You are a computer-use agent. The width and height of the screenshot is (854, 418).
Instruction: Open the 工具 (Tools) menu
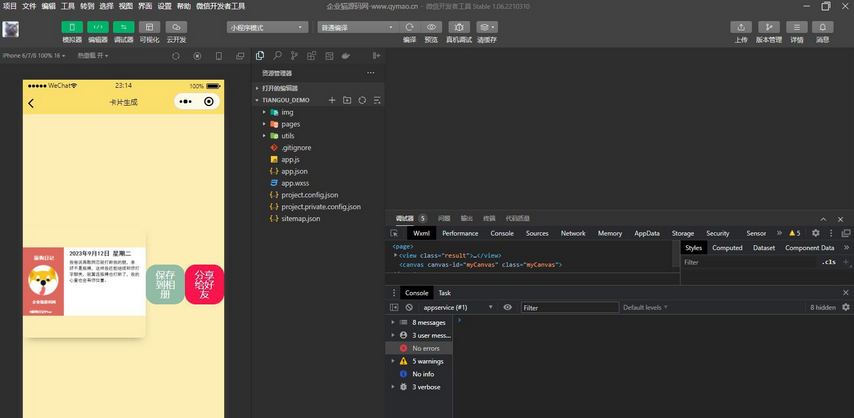68,7
